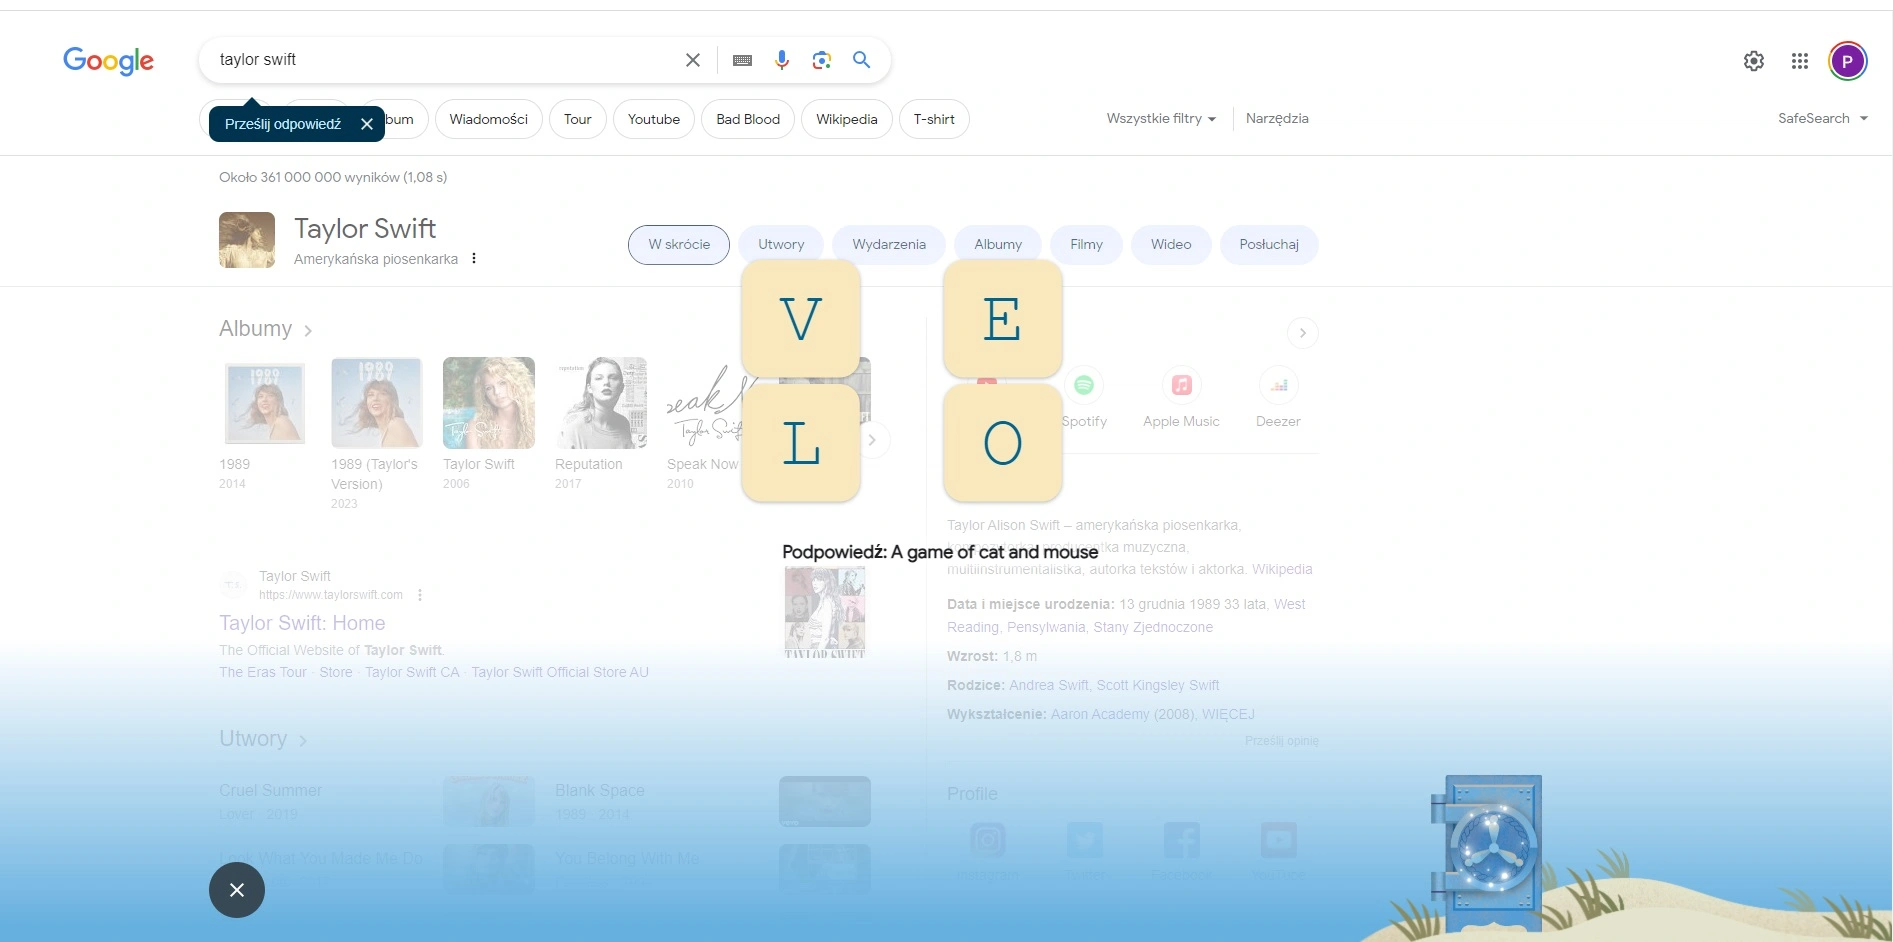Switch to the Posłuchaj tab
This screenshot has width=1893, height=942.
(x=1269, y=244)
